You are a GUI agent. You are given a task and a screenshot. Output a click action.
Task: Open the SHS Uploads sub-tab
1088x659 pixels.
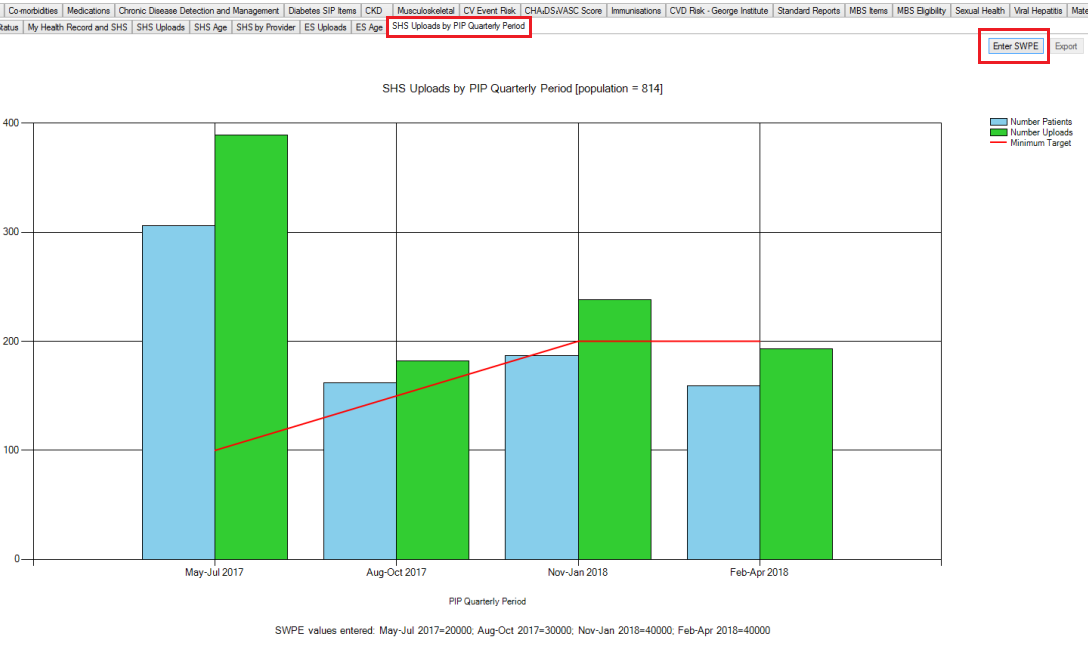(x=160, y=27)
